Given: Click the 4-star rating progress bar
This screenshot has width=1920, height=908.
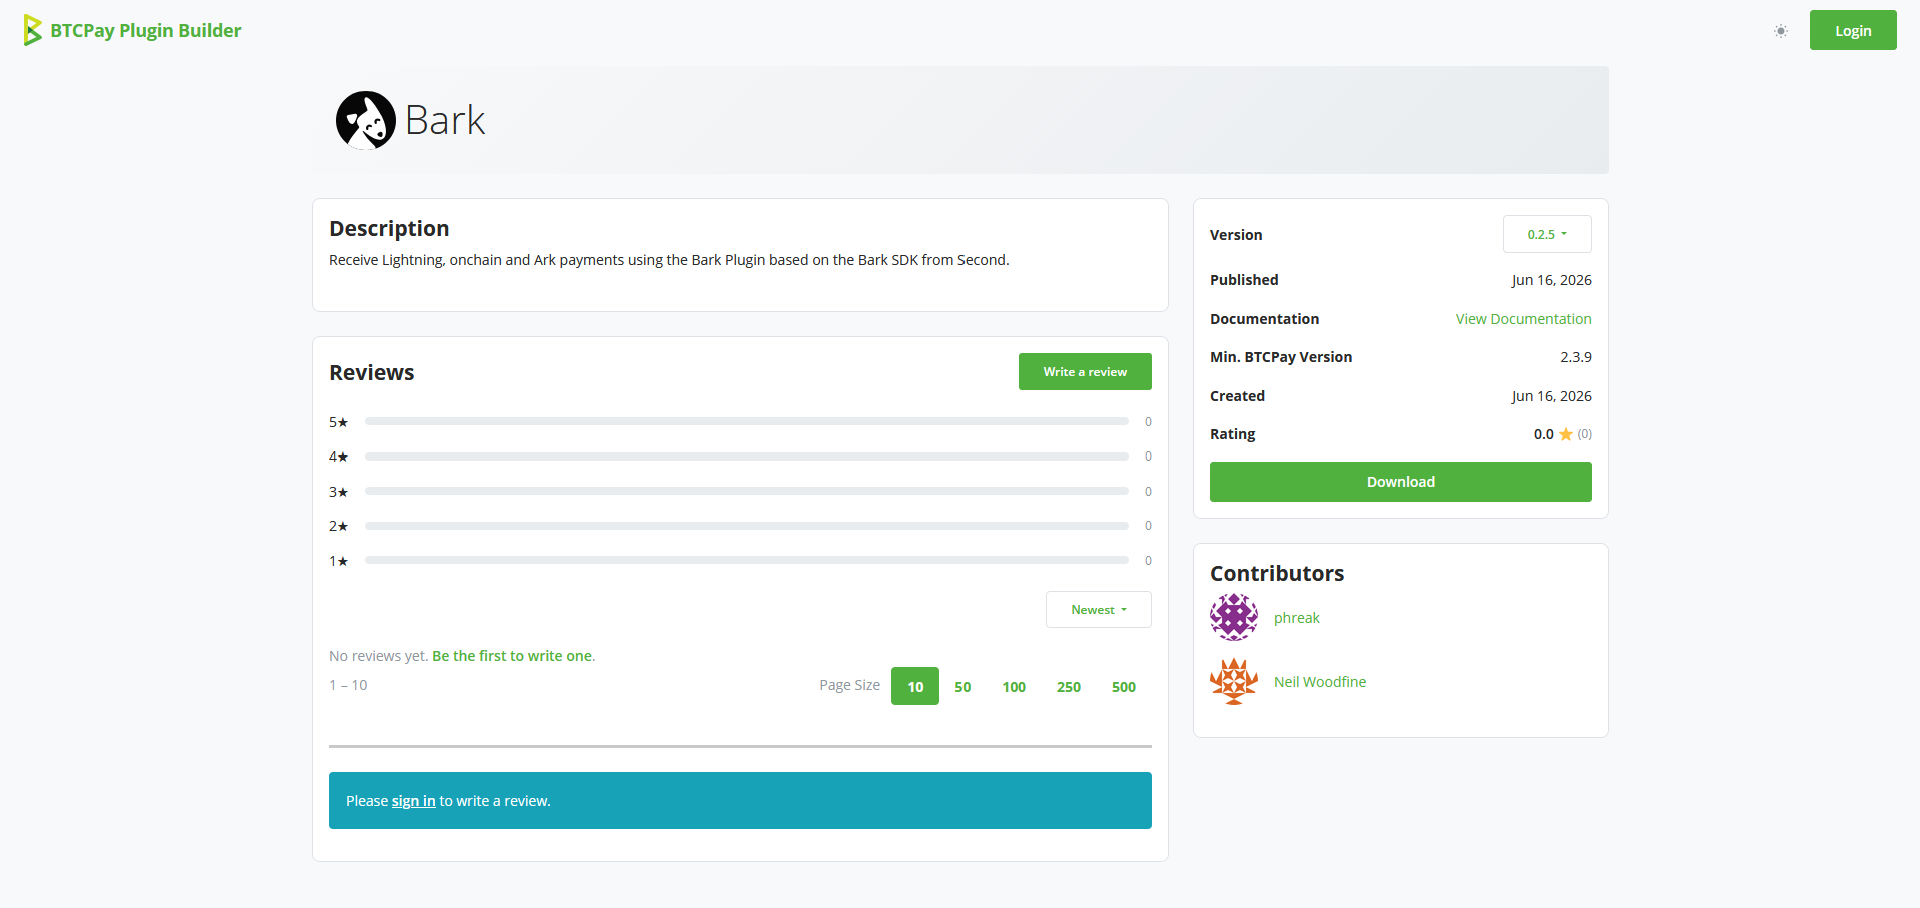Looking at the screenshot, I should coord(746,456).
